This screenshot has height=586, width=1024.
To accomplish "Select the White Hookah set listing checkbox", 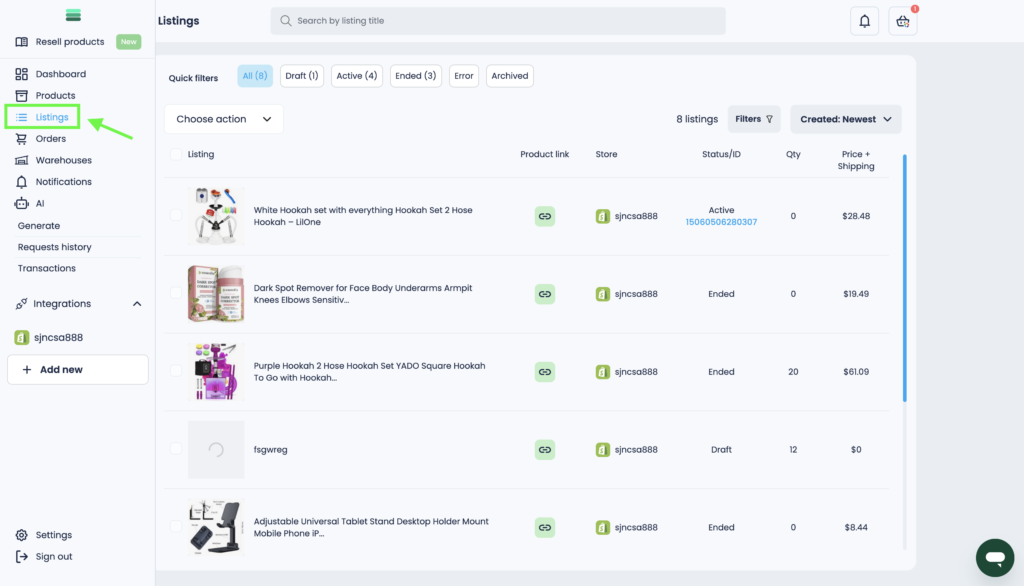I will click(x=176, y=216).
